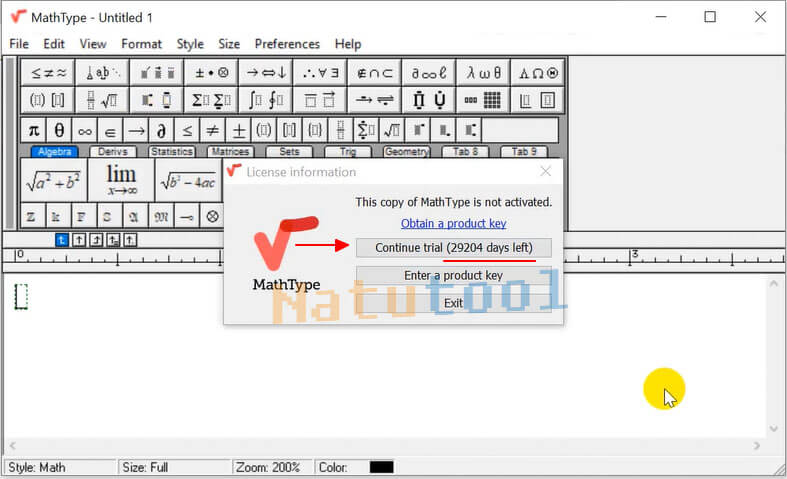The image size is (787, 479).
Task: Insert the sqrt(b²−4ac) expression
Action: [x=189, y=180]
